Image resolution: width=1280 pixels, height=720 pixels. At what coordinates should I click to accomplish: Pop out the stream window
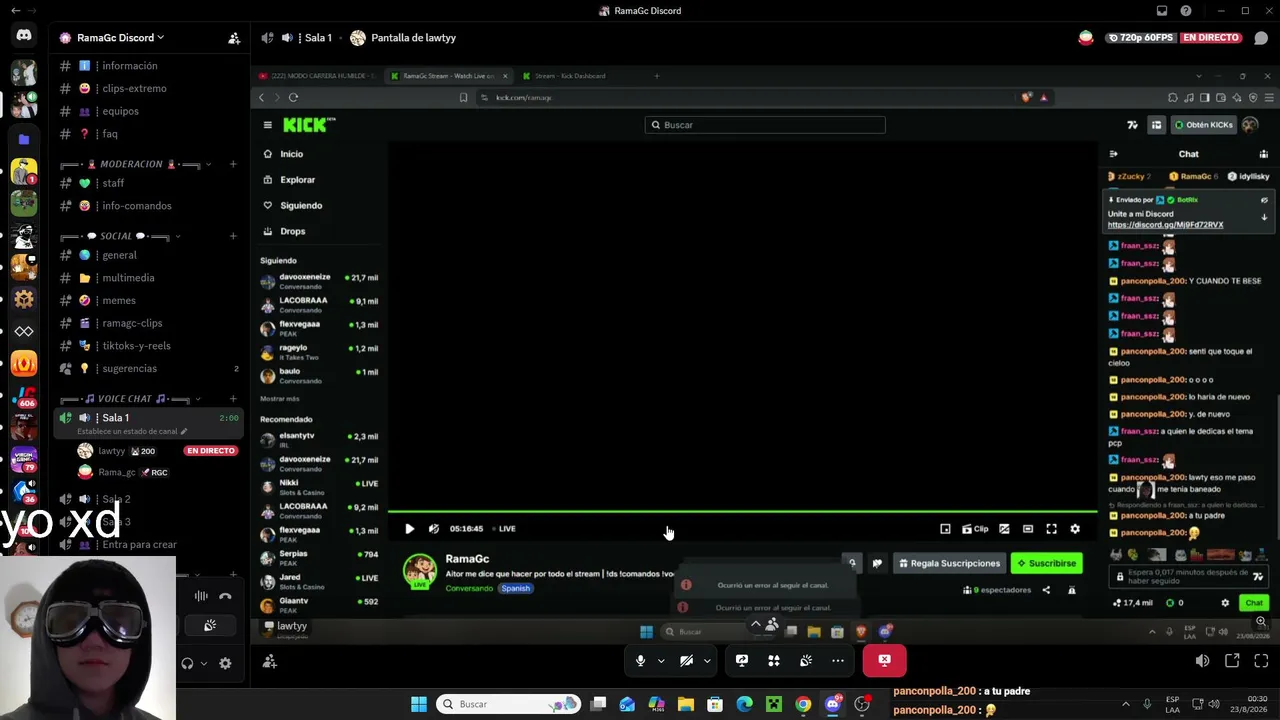pos(1232,661)
